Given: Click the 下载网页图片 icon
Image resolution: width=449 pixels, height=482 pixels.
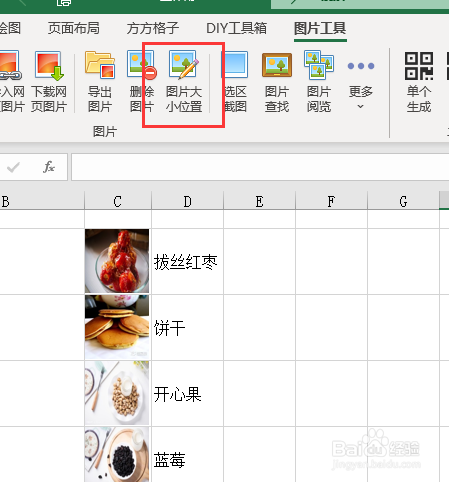Looking at the screenshot, I should click(x=49, y=66).
